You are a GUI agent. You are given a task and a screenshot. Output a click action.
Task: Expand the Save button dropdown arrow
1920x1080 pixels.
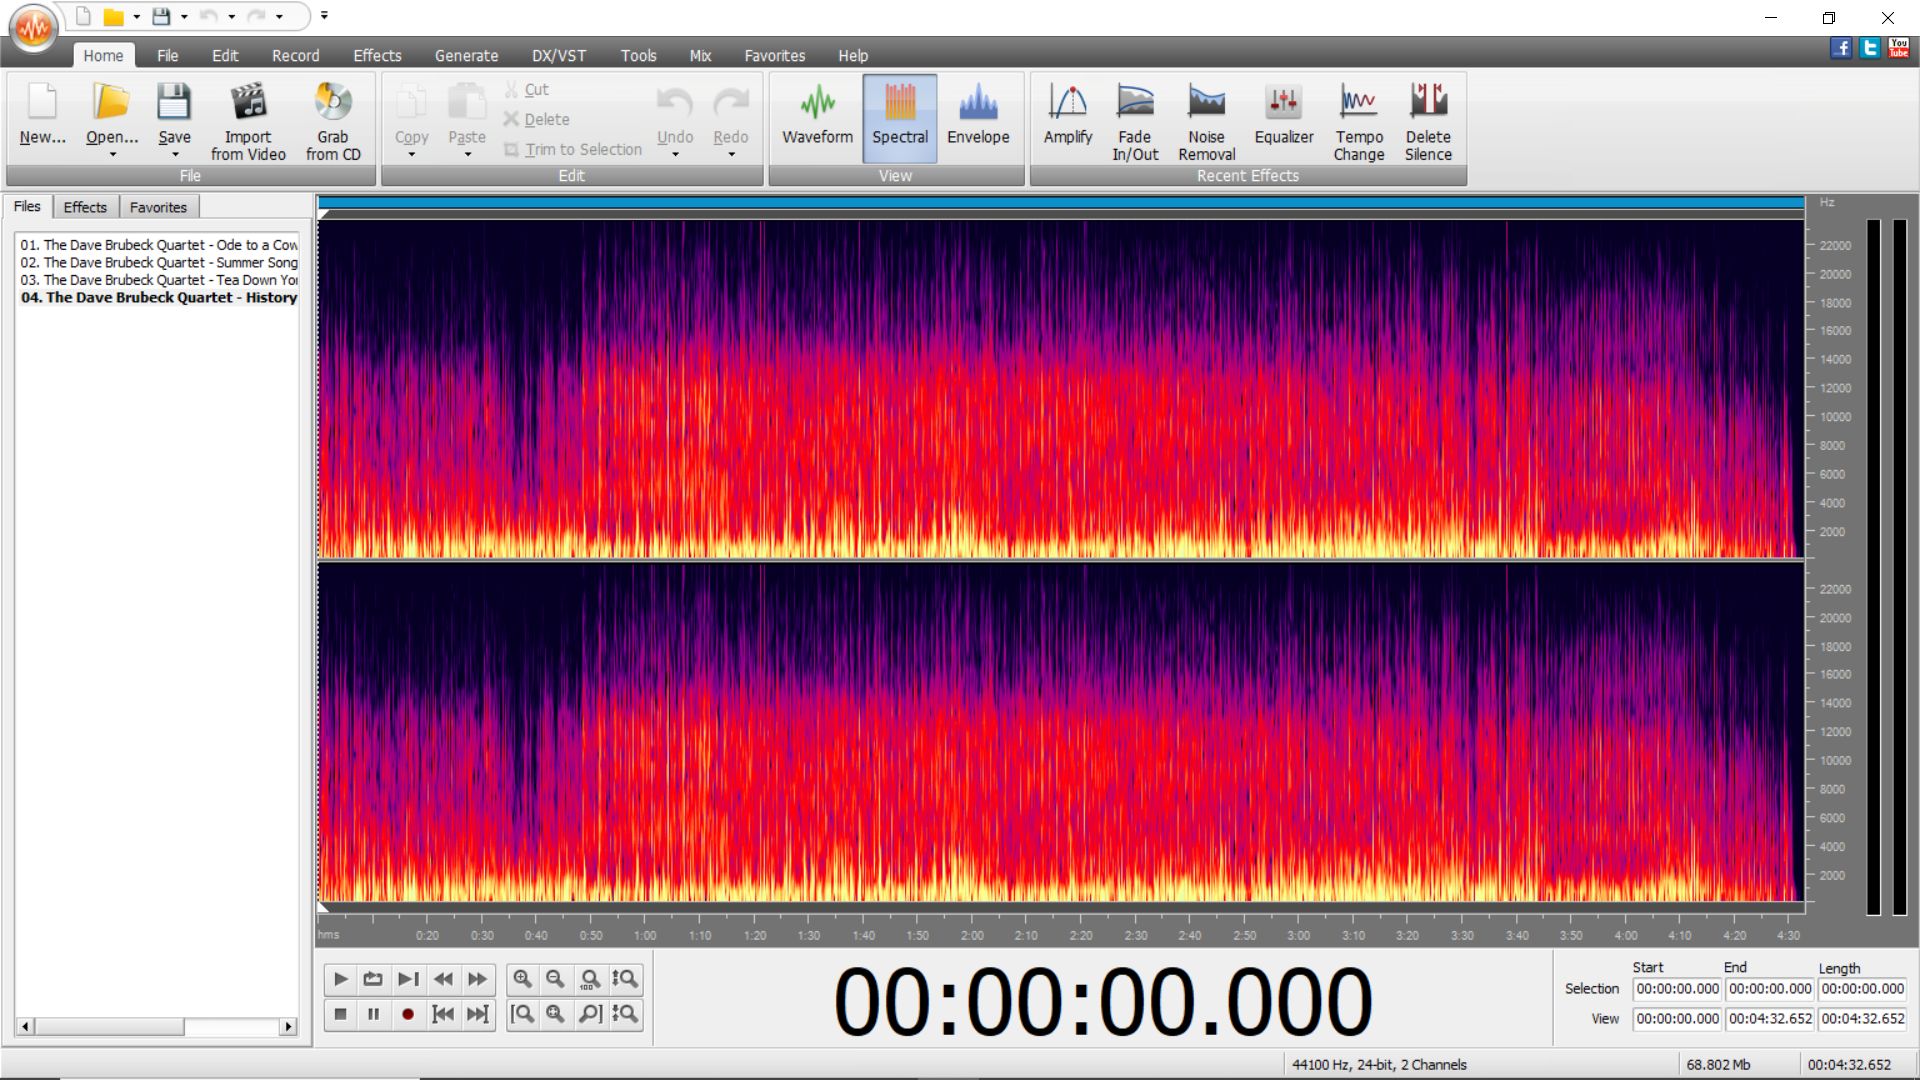175,155
